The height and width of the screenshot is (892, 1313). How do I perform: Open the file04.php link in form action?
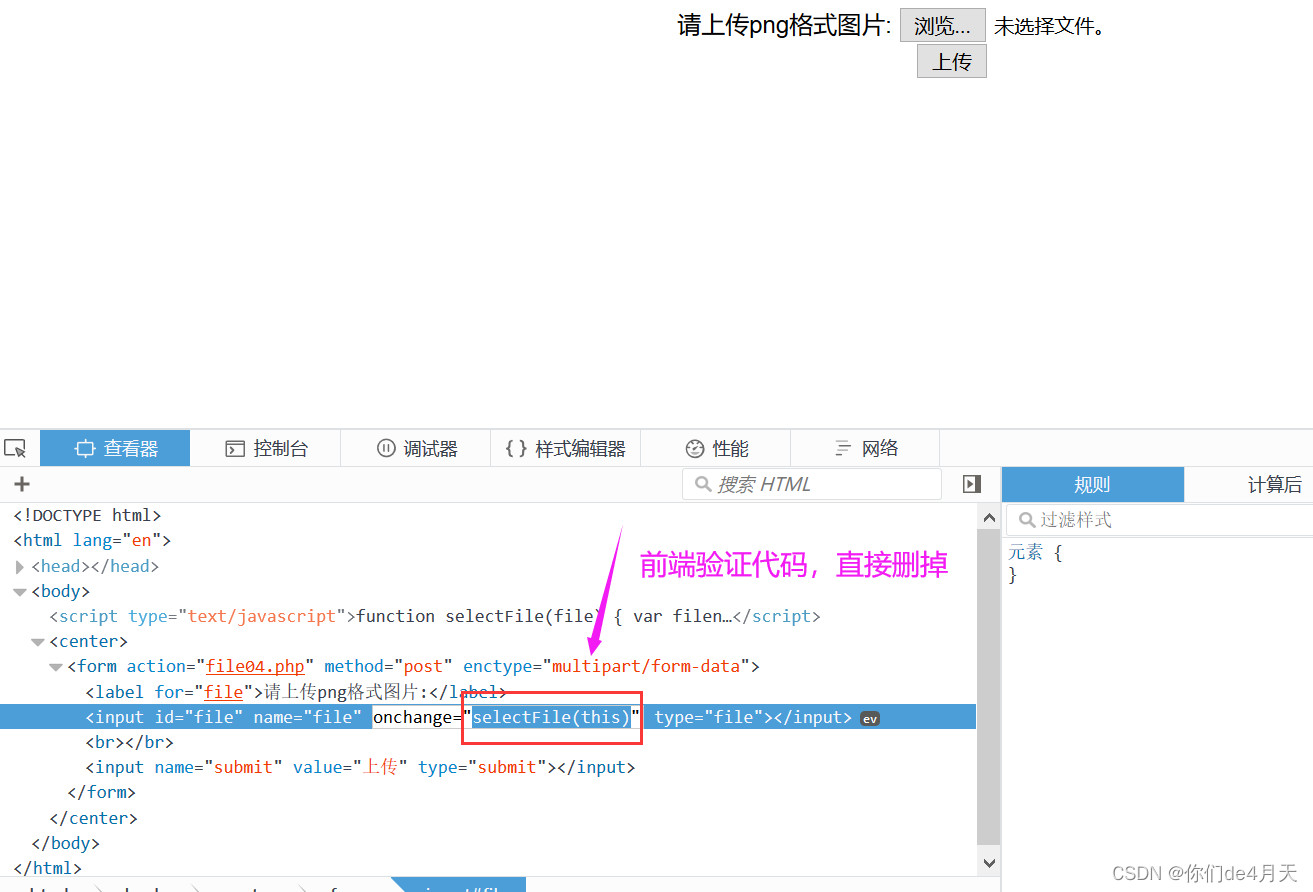click(x=254, y=666)
